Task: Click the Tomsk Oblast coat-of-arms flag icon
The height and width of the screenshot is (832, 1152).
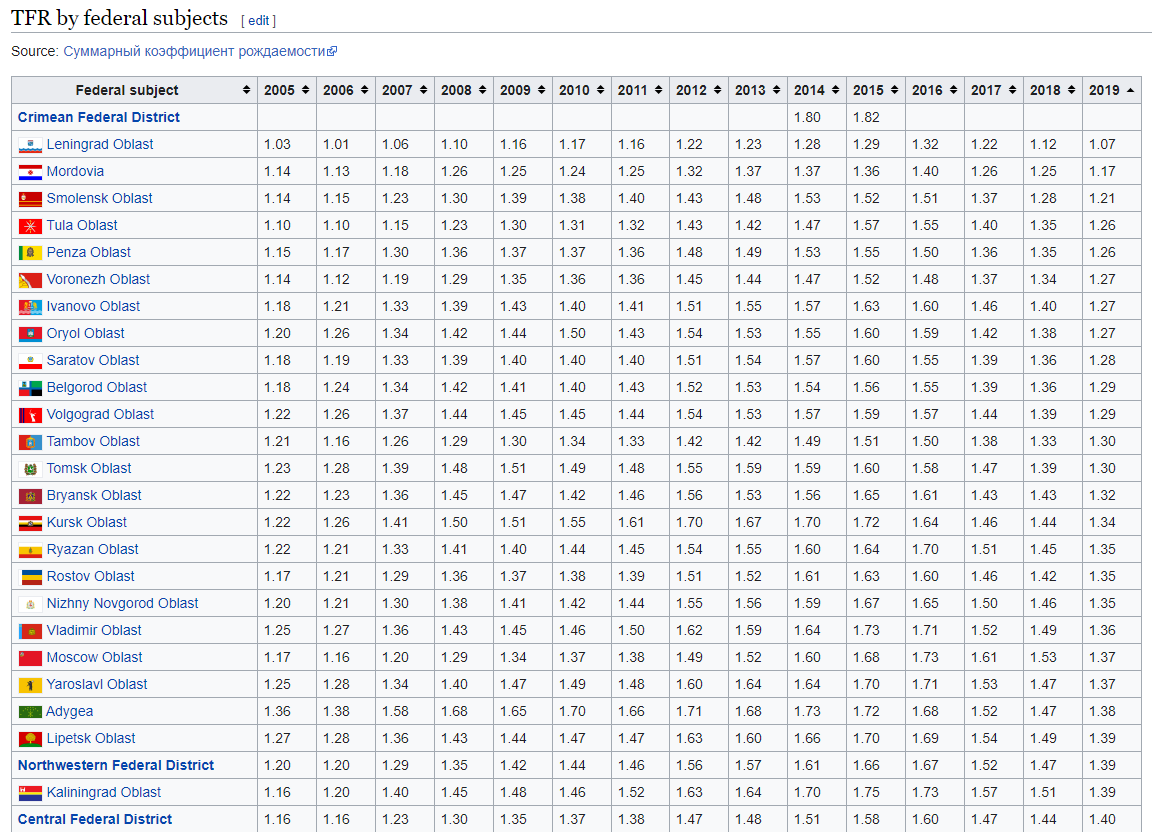Action: click(30, 469)
